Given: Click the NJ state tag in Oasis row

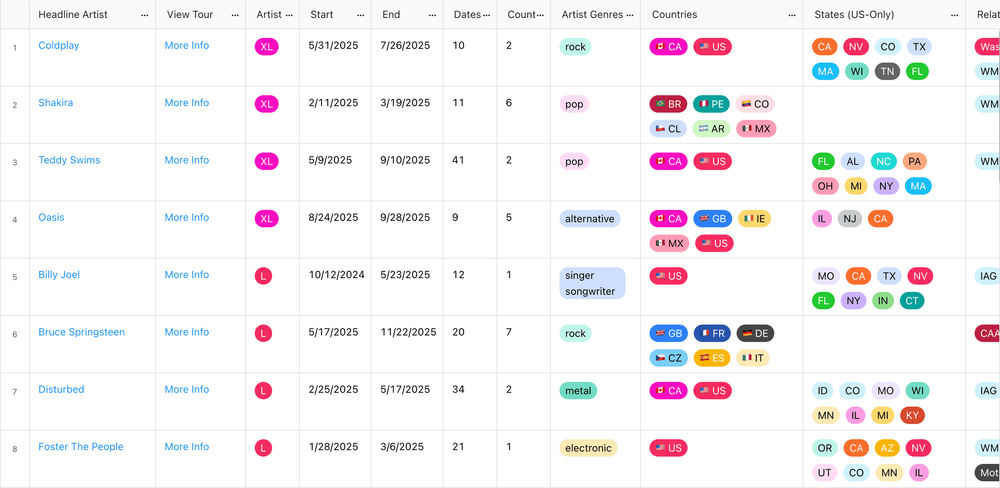Looking at the screenshot, I should coord(849,219).
